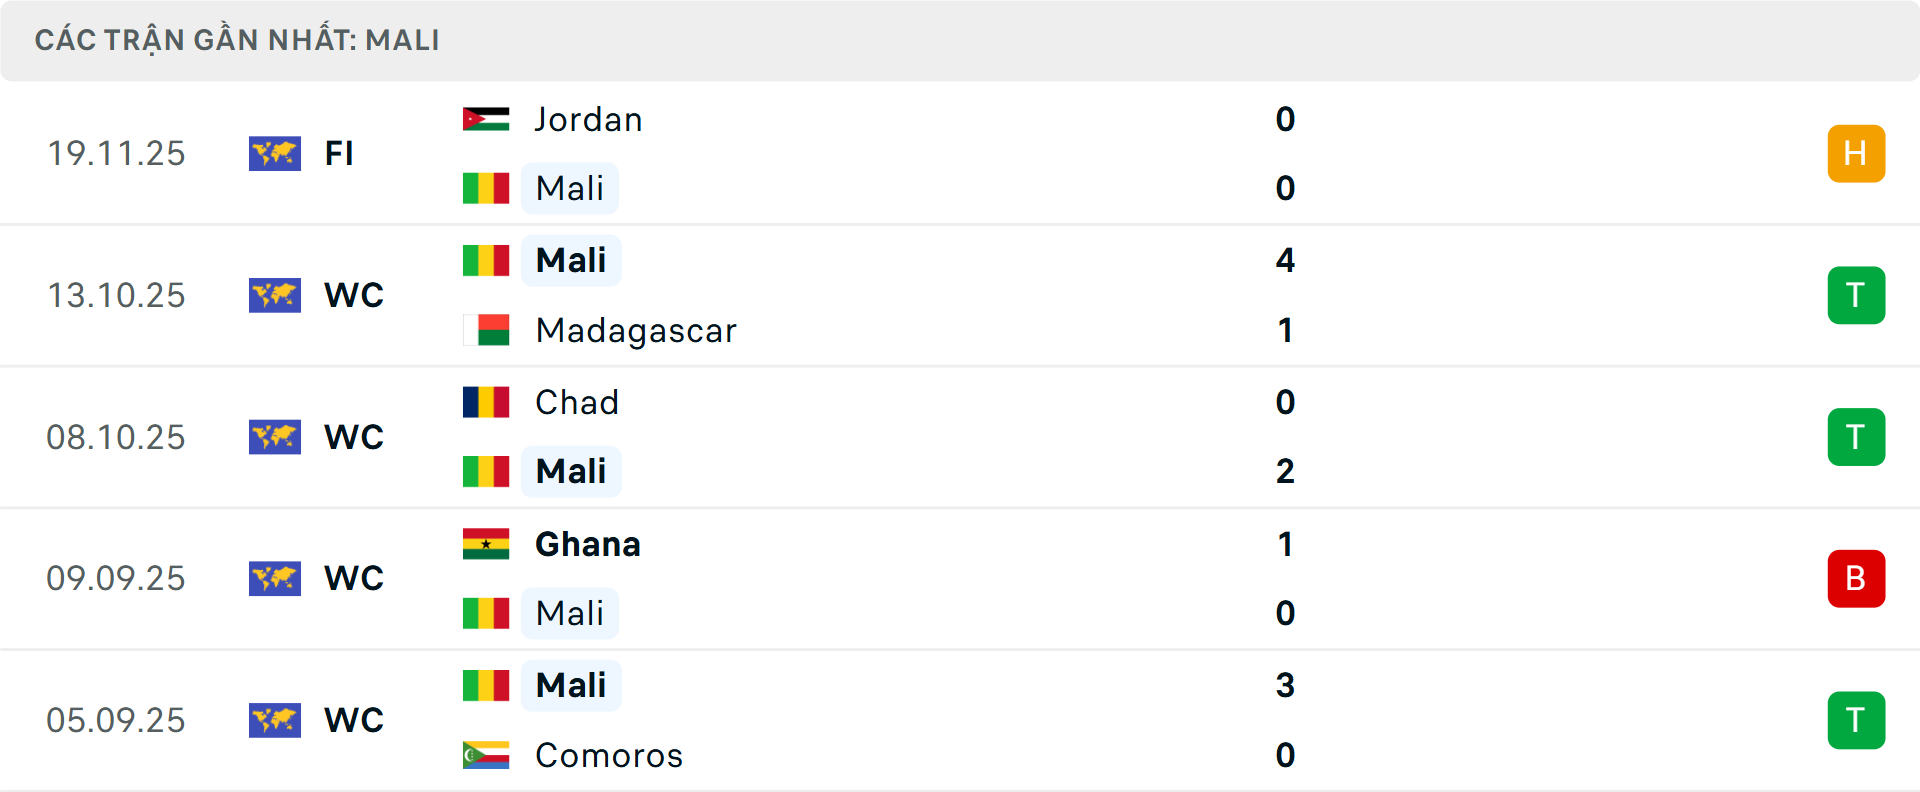The image size is (1920, 792).
Task: Click green T badge for Comoros match
Action: pos(1856,720)
